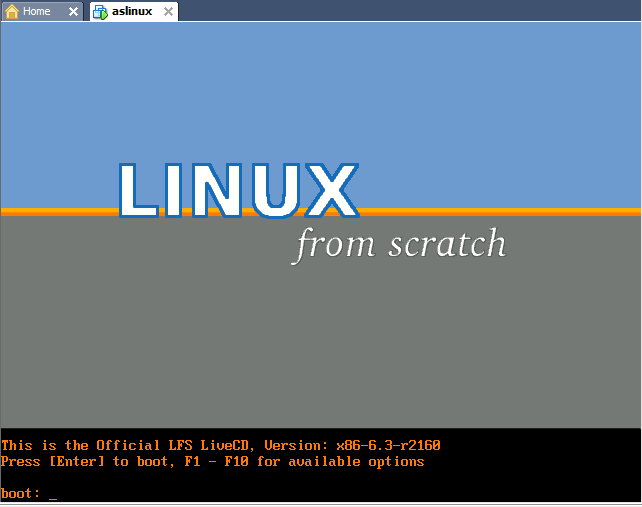This screenshot has width=642, height=507.
Task: Click the LINUX logo in VM screen
Action: pos(239,190)
